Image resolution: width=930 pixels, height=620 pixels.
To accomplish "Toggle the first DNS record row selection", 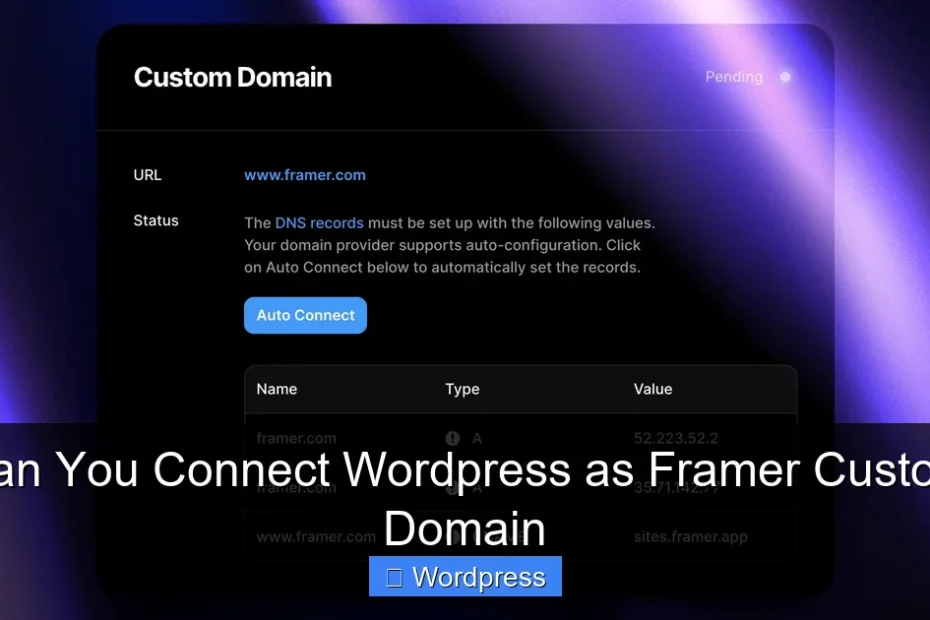I will point(520,438).
